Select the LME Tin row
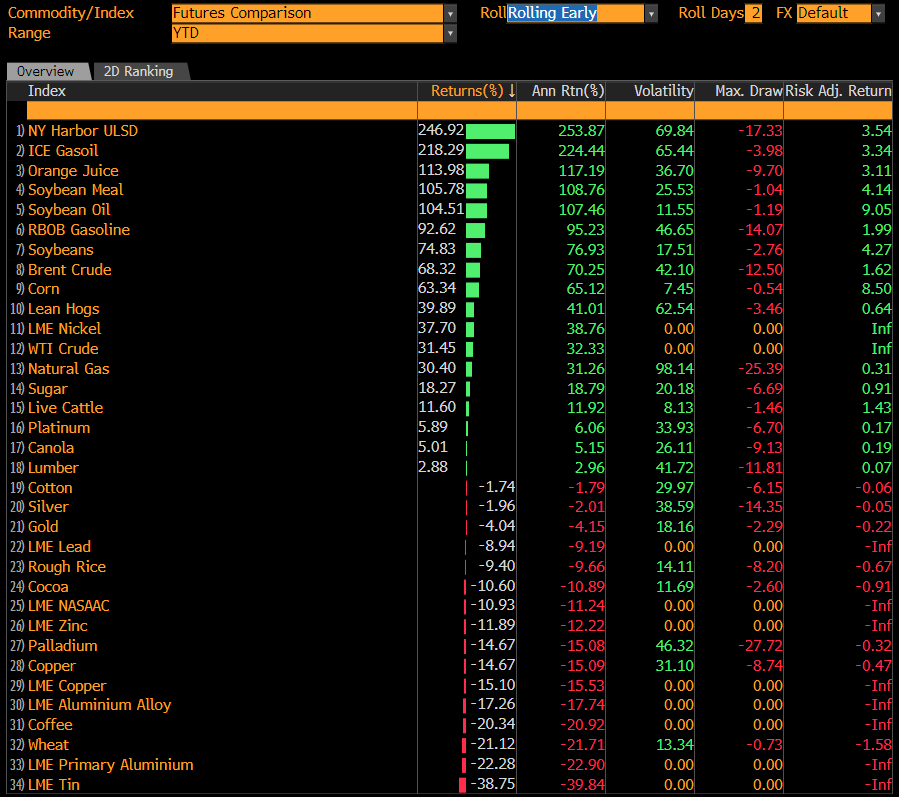 pos(54,785)
